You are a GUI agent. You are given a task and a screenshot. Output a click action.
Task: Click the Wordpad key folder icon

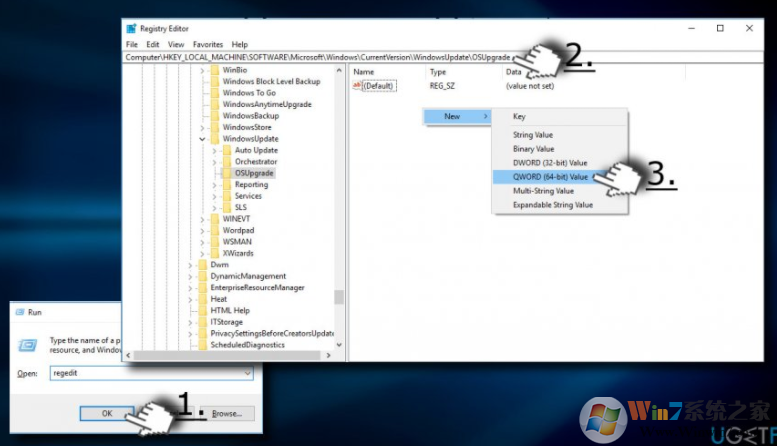[x=215, y=230]
